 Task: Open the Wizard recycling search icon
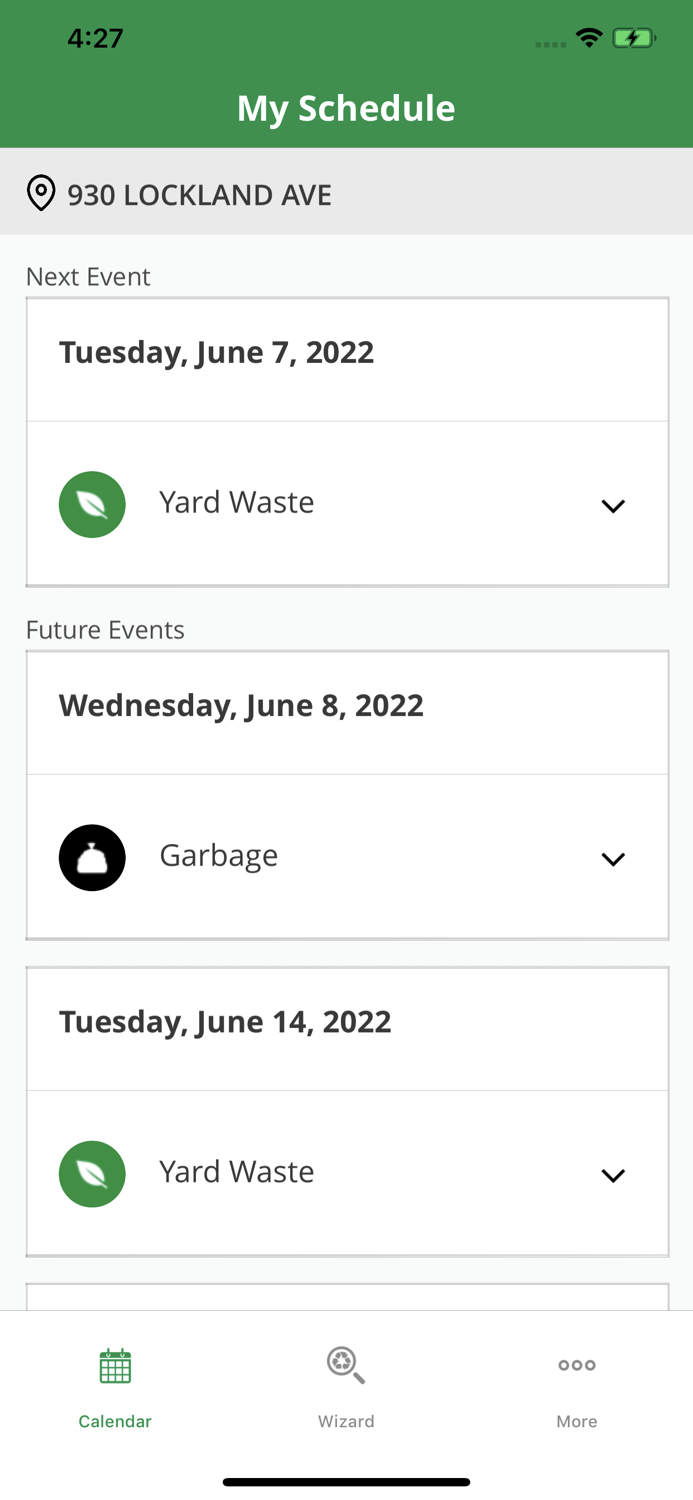pyautogui.click(x=346, y=1365)
